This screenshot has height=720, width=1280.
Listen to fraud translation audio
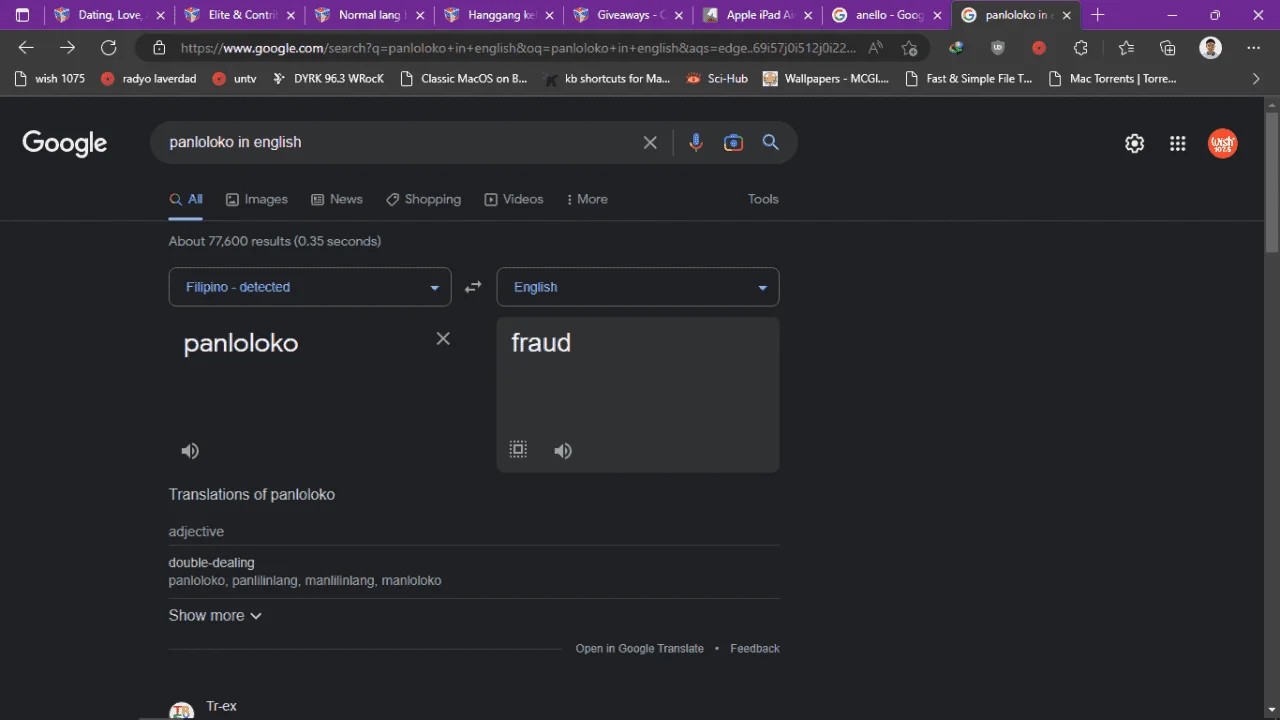click(x=563, y=451)
